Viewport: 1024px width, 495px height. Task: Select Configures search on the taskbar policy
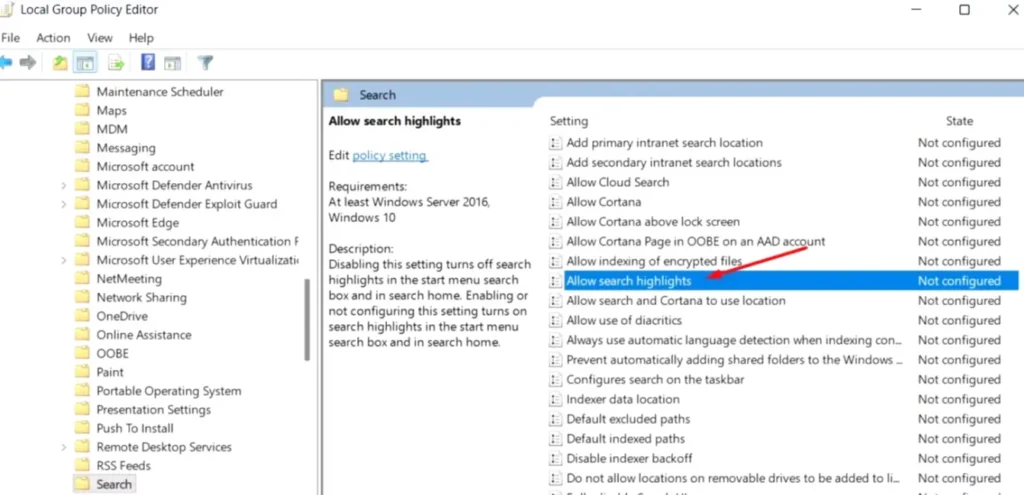tap(655, 380)
